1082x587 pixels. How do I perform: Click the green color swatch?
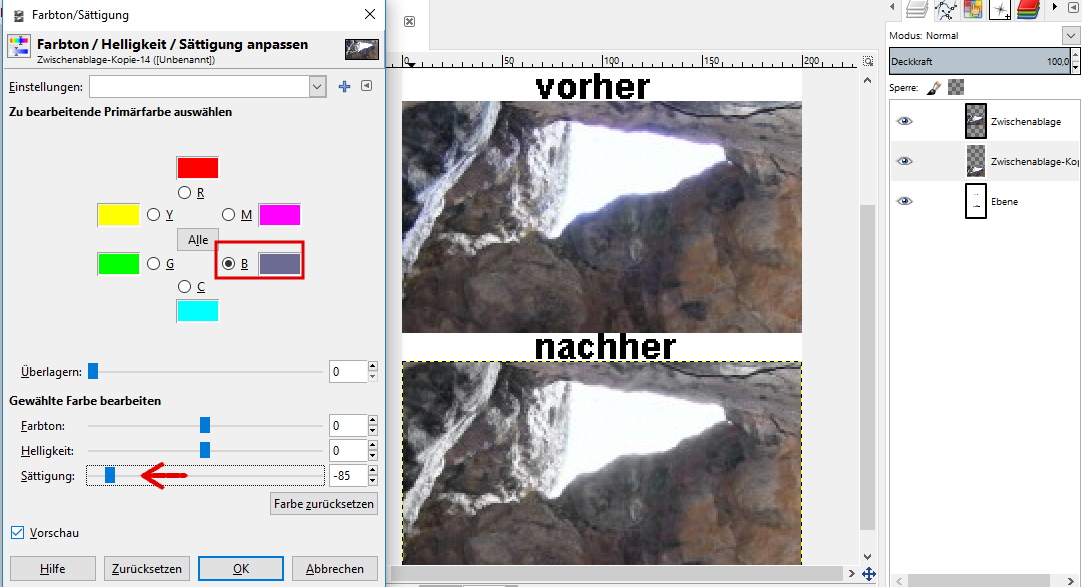(119, 263)
